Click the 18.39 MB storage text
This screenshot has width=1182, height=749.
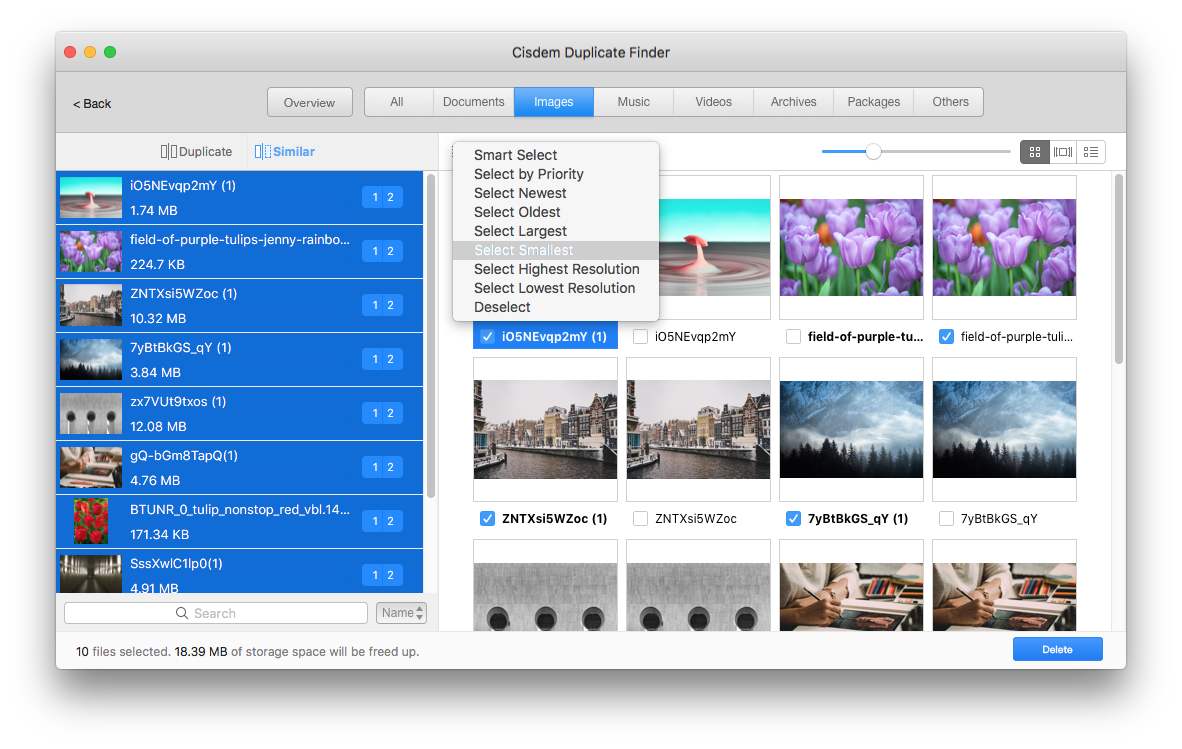click(x=201, y=652)
